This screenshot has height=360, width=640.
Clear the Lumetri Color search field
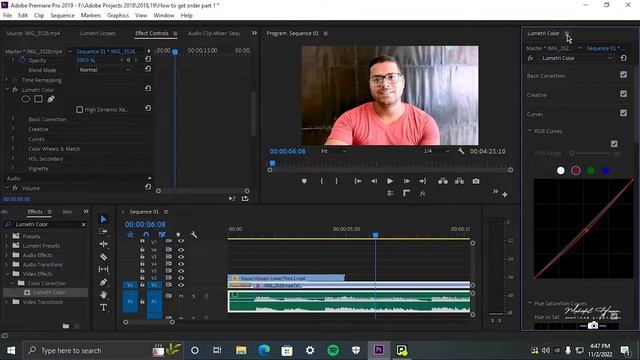coord(83,224)
